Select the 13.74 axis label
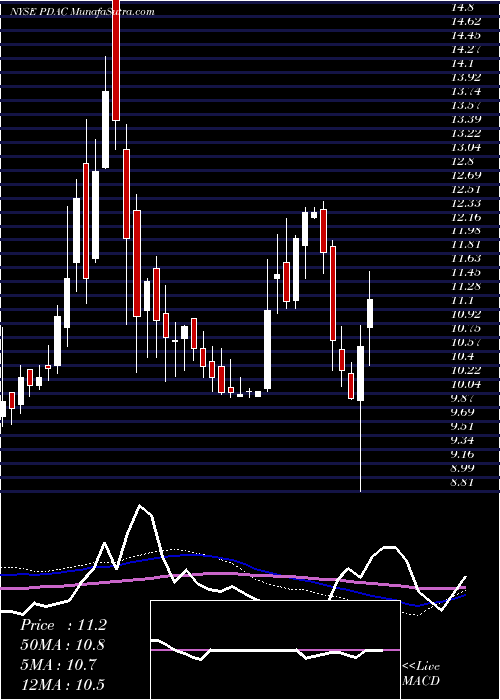Image resolution: width=500 pixels, height=700 pixels. click(x=466, y=92)
